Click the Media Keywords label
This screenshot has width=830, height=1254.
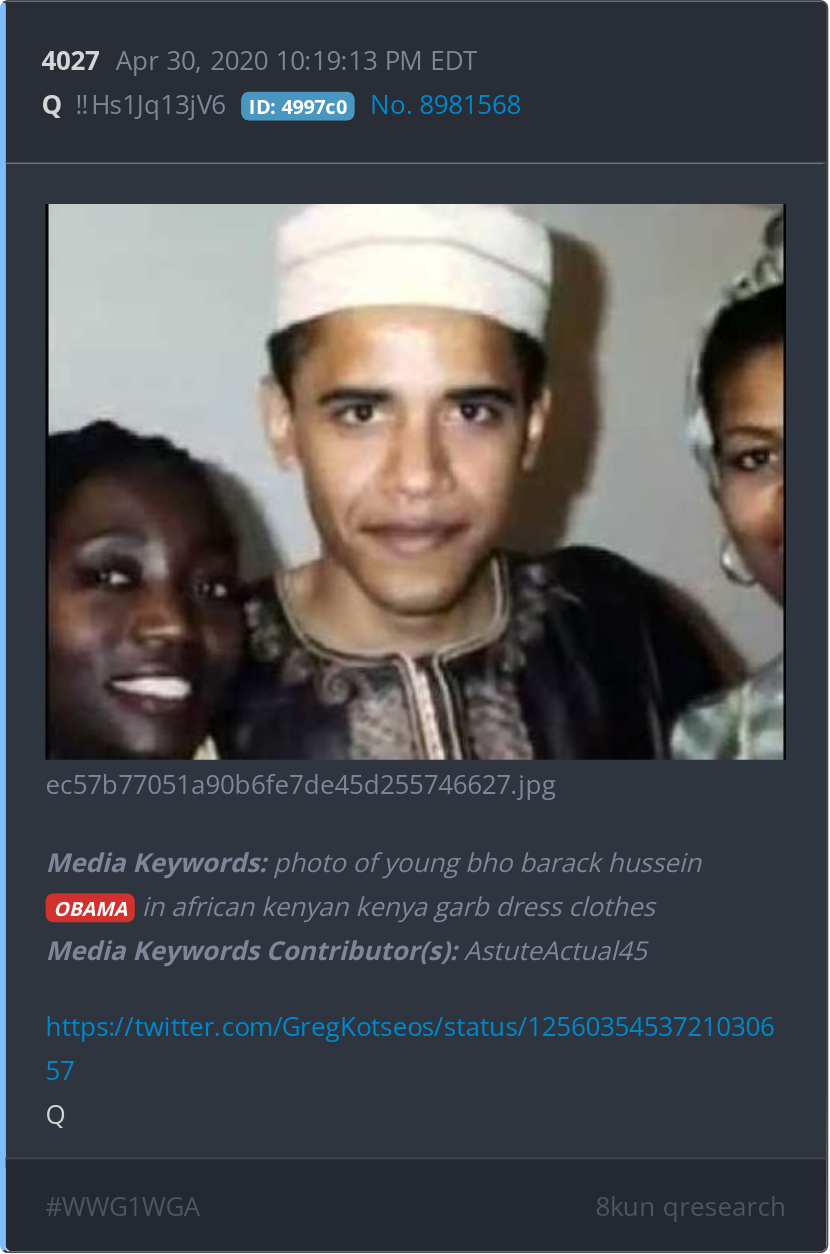pyautogui.click(x=157, y=863)
